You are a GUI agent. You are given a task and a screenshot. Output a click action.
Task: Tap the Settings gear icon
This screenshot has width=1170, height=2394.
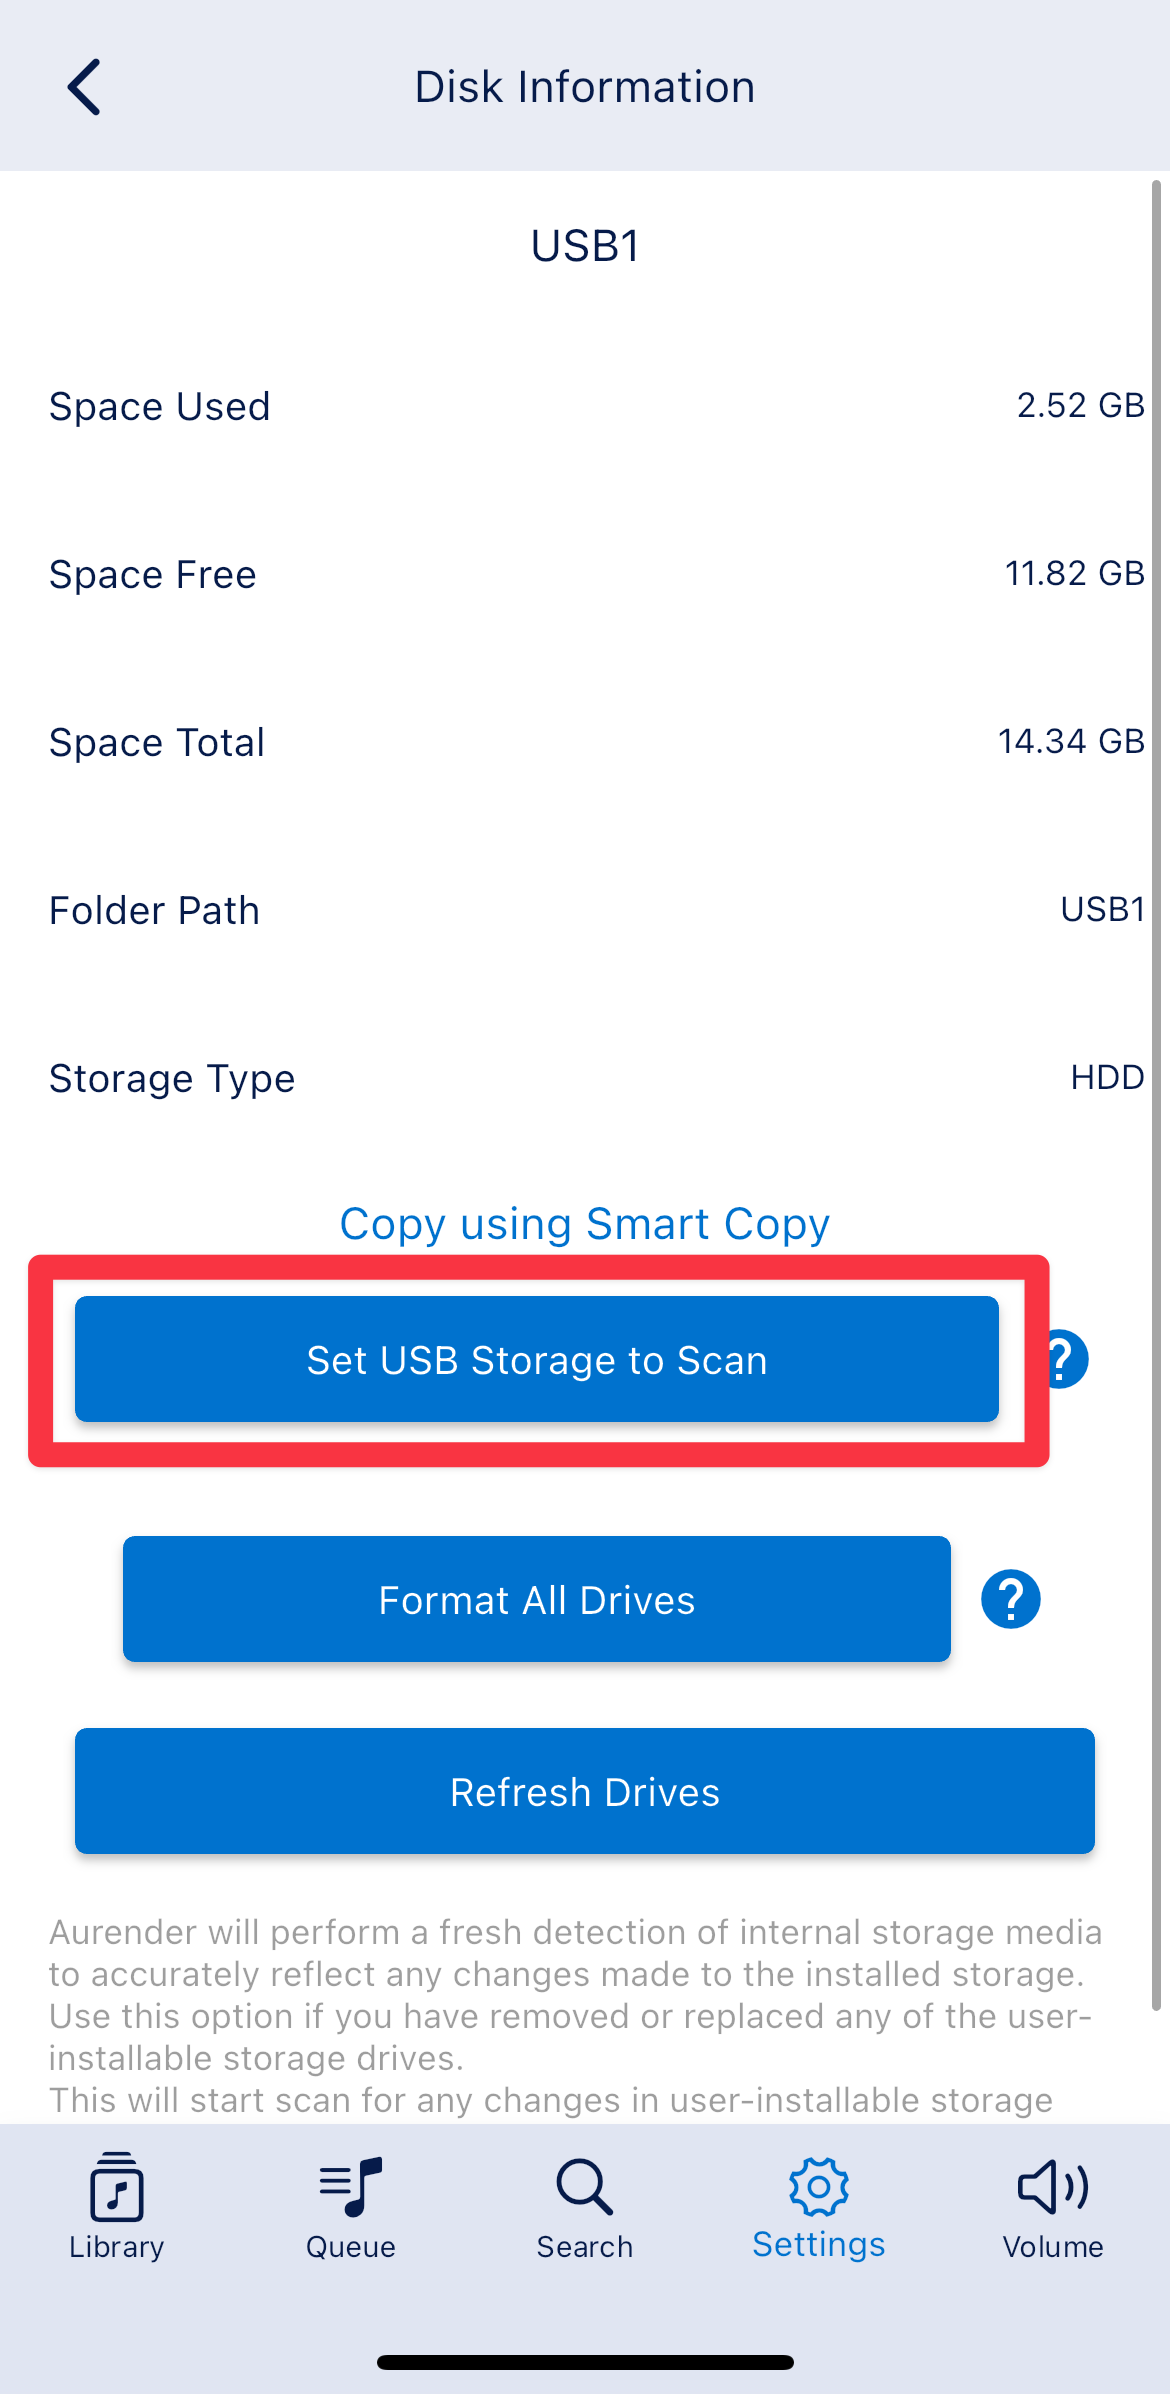coord(819,2186)
